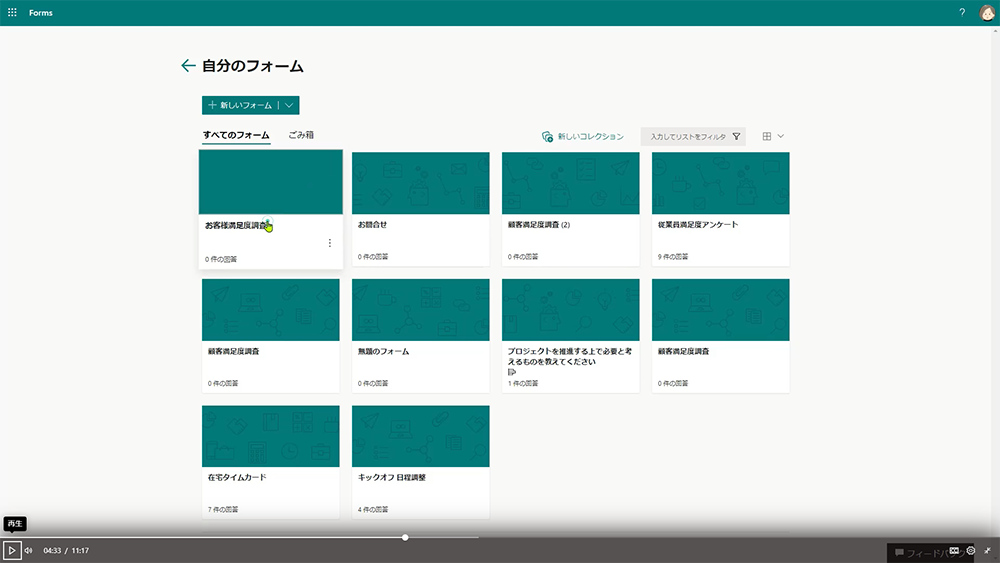The width and height of the screenshot is (1000, 563).
Task: Open the 顧客満足度調査 (2) form card
Action: (571, 209)
